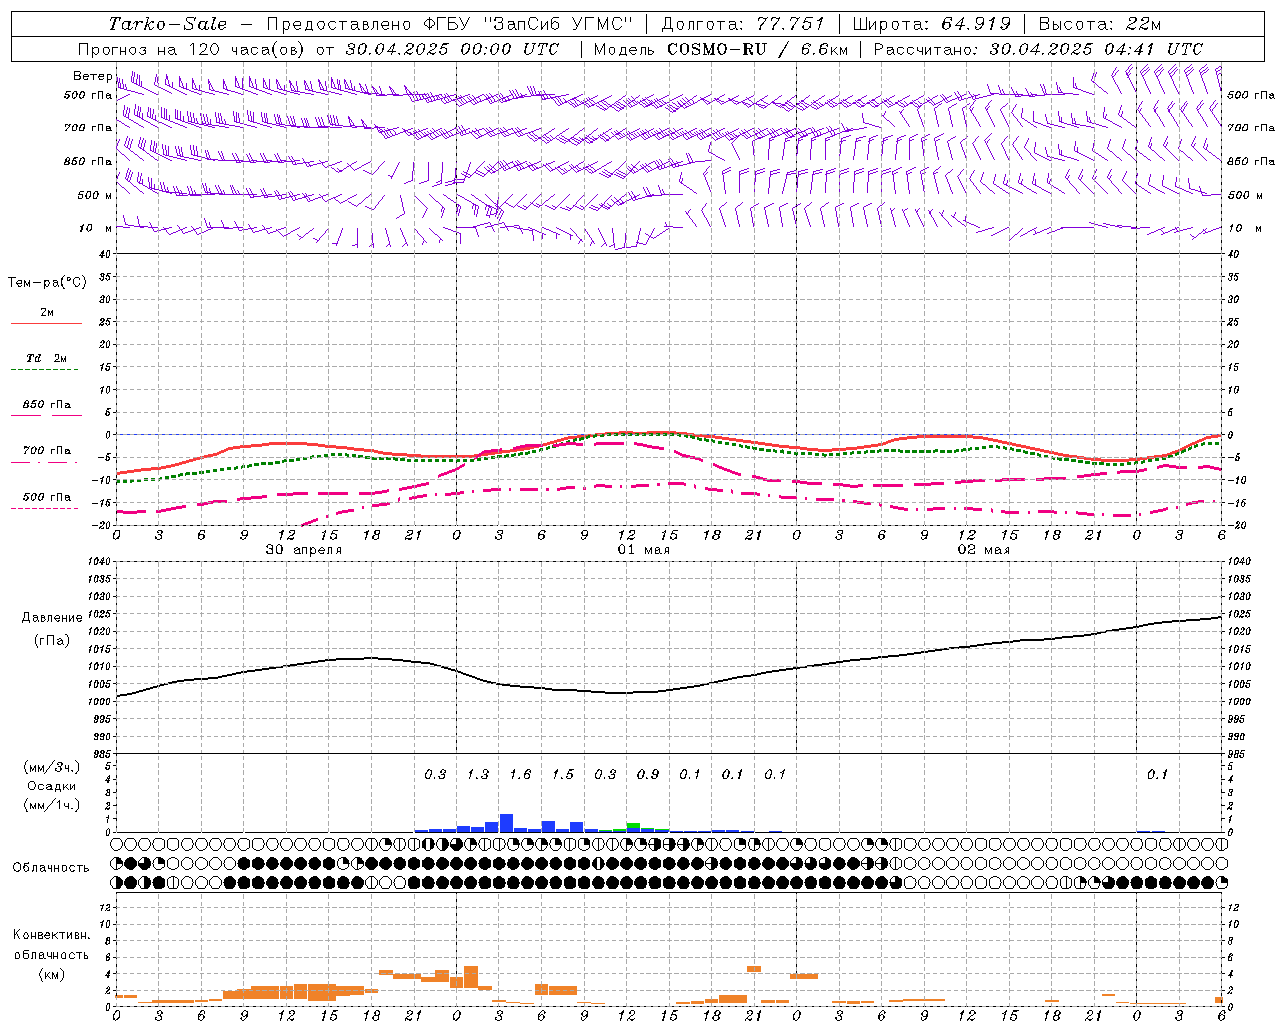Select "-20" on the right temperature axis

pos(1237,525)
